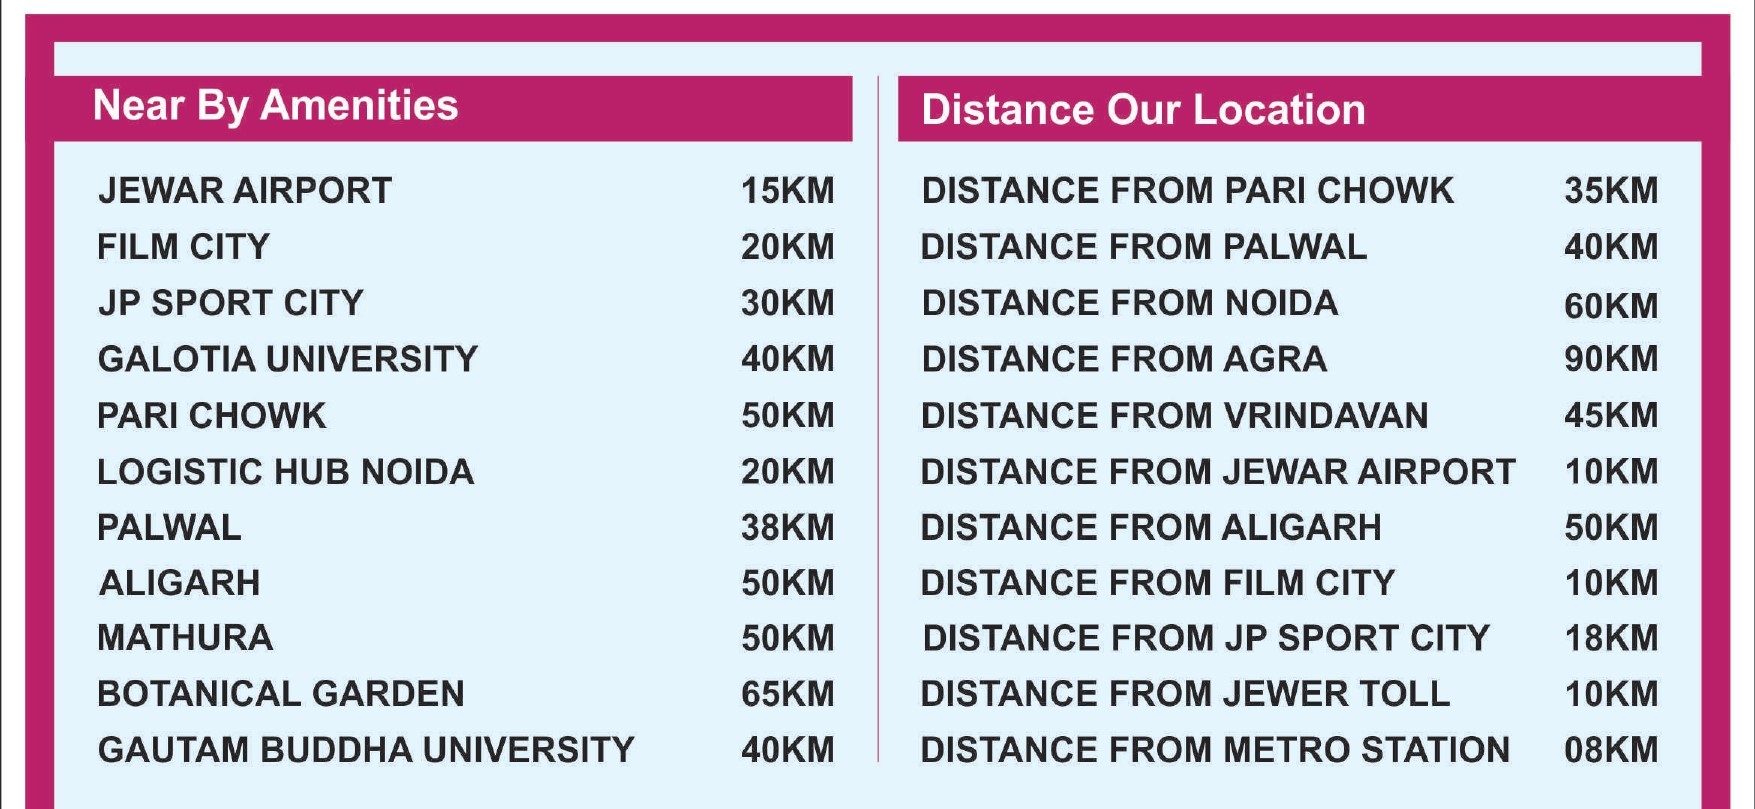Click DISTANCE FROM PARI CHOWK text
The height and width of the screenshot is (809, 1755).
click(1187, 191)
